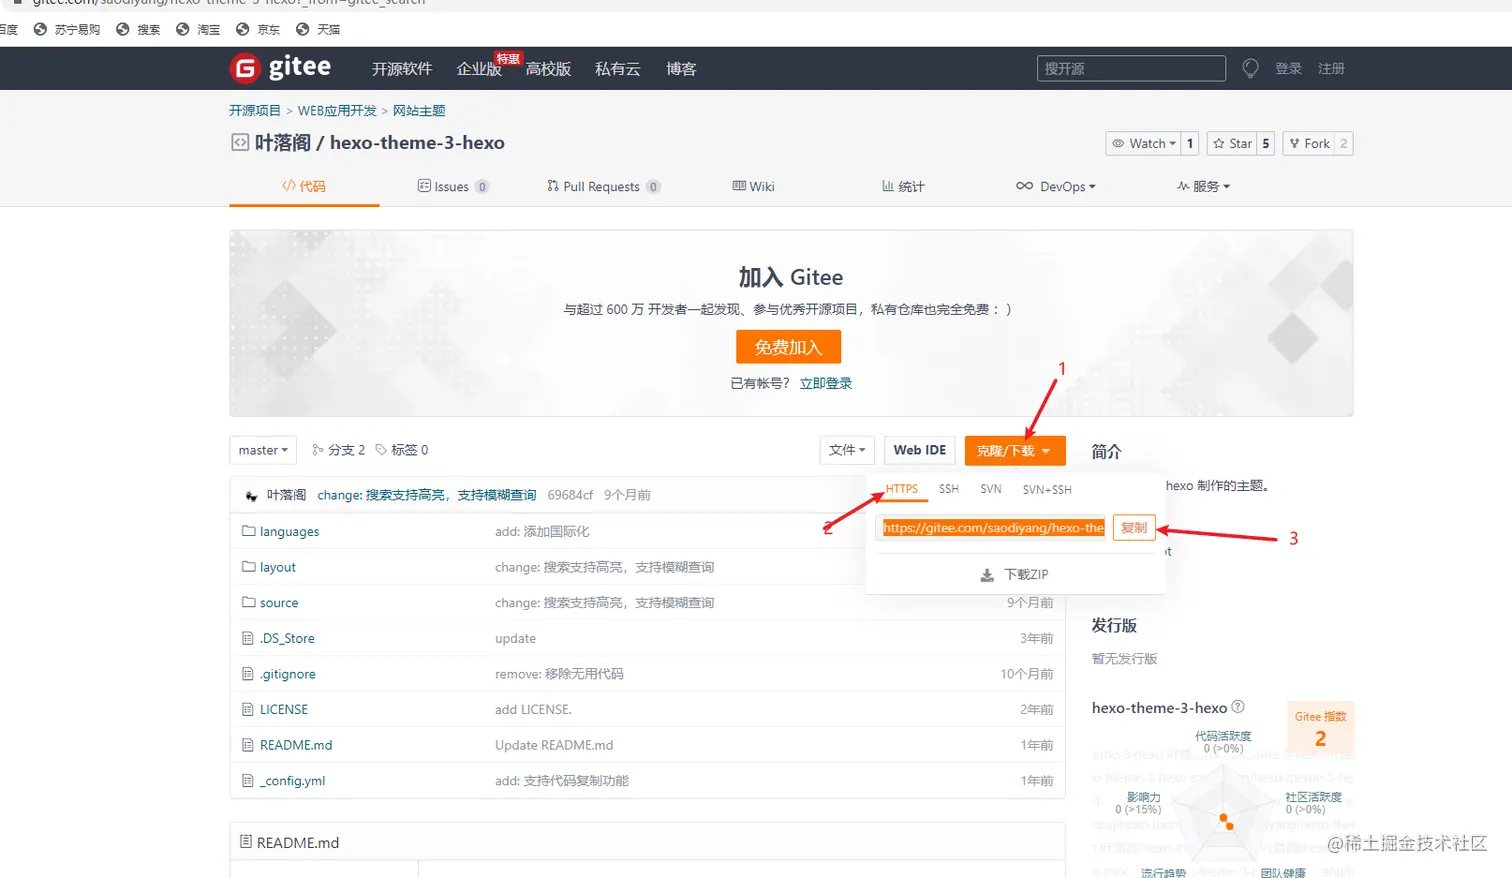Image resolution: width=1512 pixels, height=878 pixels.
Task: Click the 登录 link in header
Action: [x=1288, y=68]
